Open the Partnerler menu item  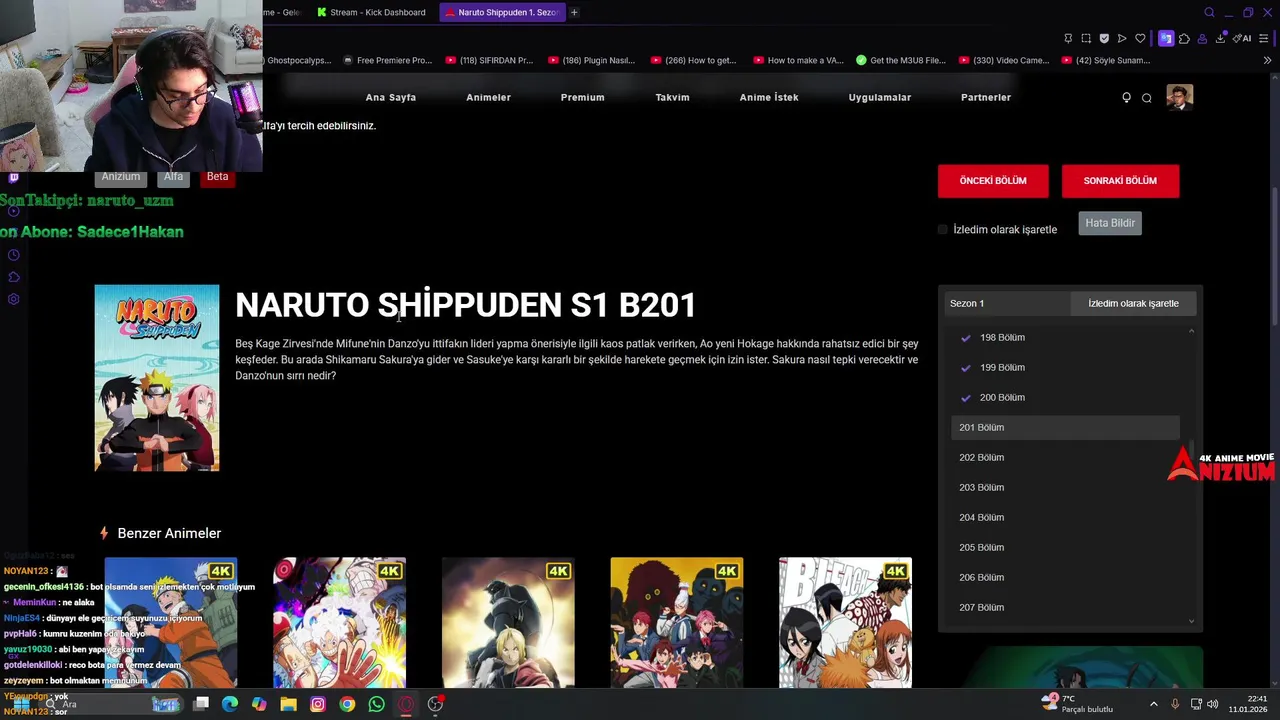tap(986, 97)
